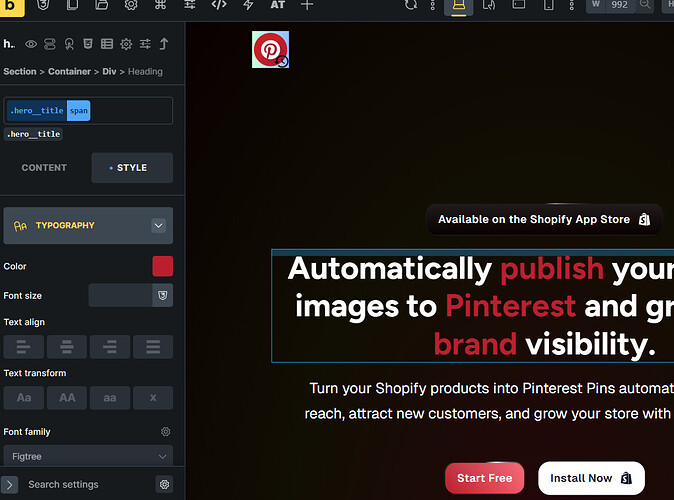Set text transform to capitalize Aa
This screenshot has height=500, width=674.
pyautogui.click(x=24, y=398)
